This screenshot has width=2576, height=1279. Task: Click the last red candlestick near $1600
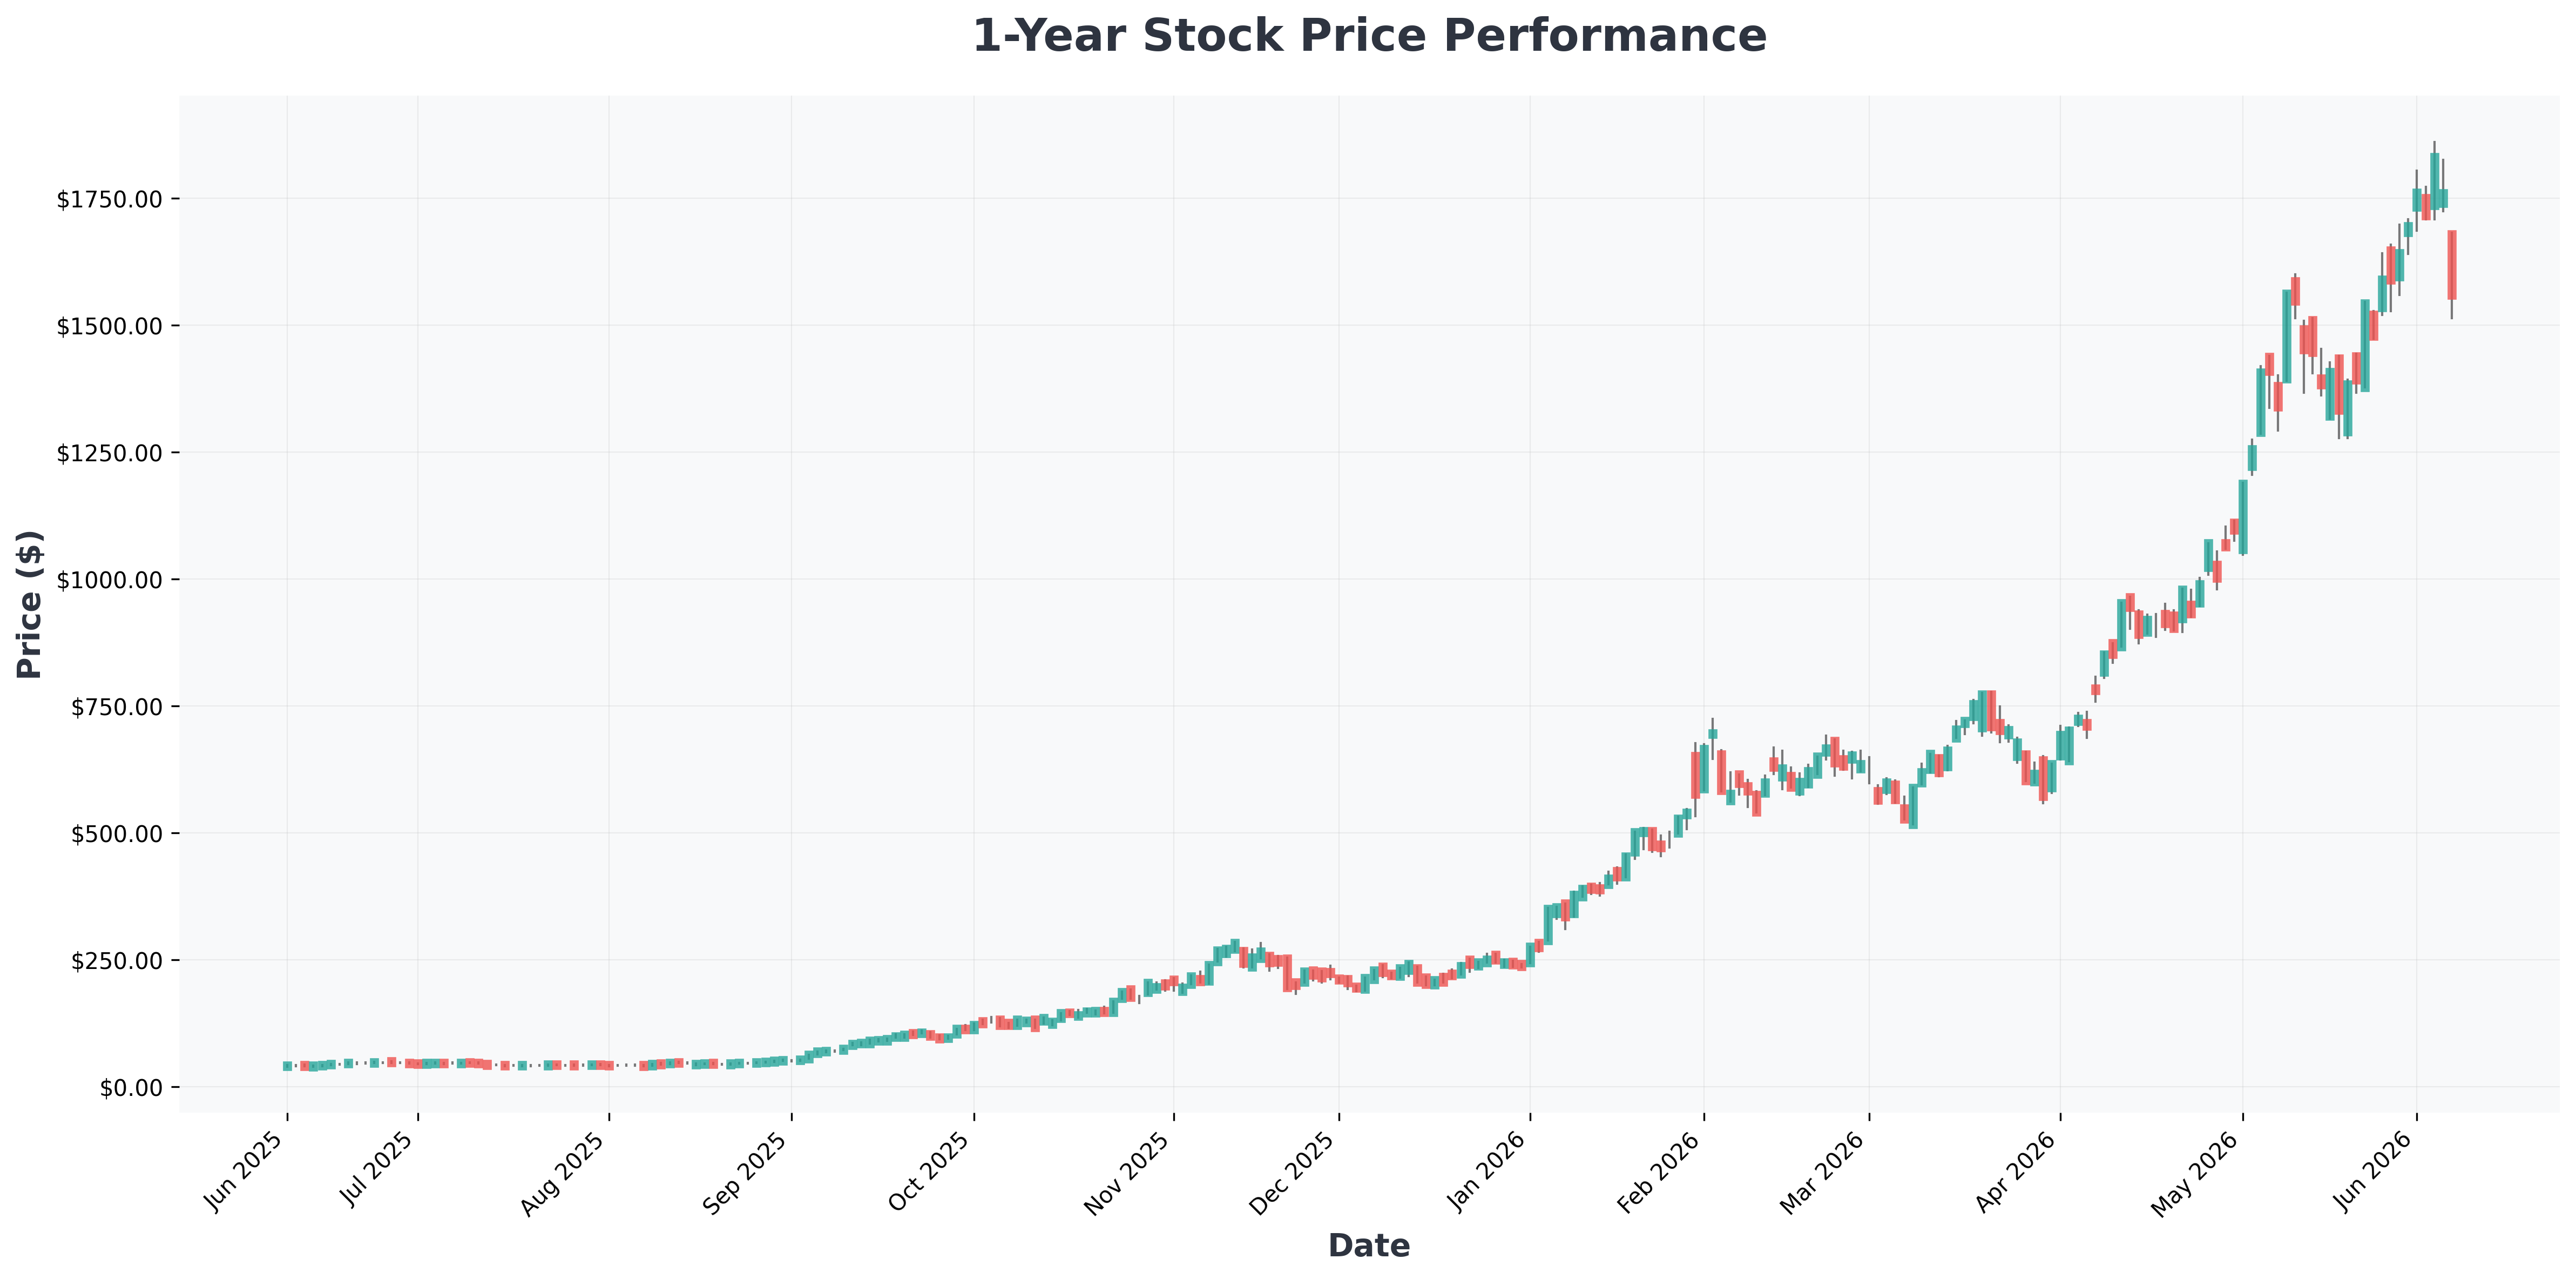tap(2452, 265)
